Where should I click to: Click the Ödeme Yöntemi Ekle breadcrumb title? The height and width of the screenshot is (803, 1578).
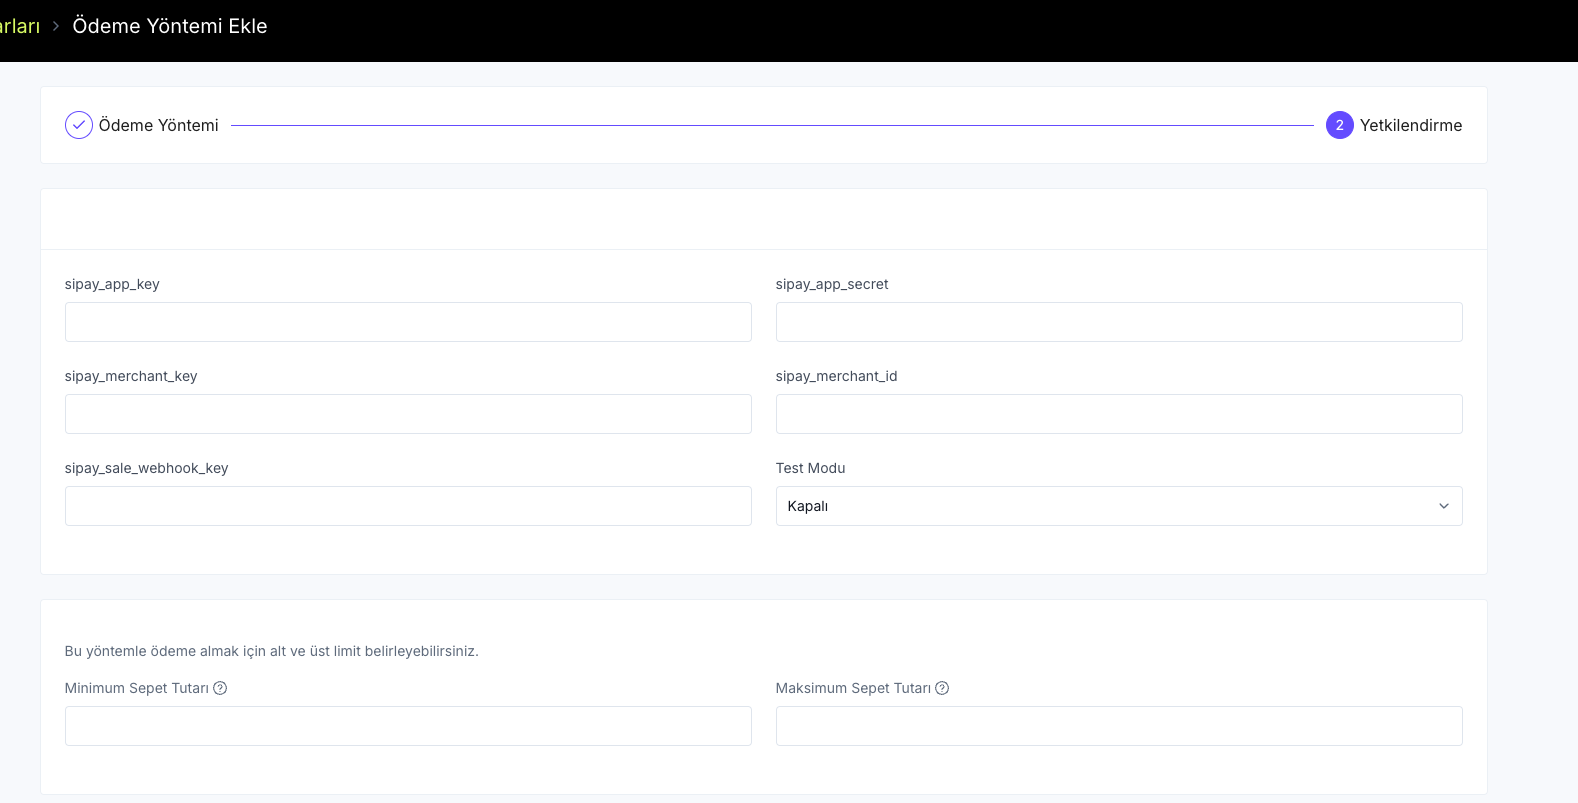tap(170, 26)
